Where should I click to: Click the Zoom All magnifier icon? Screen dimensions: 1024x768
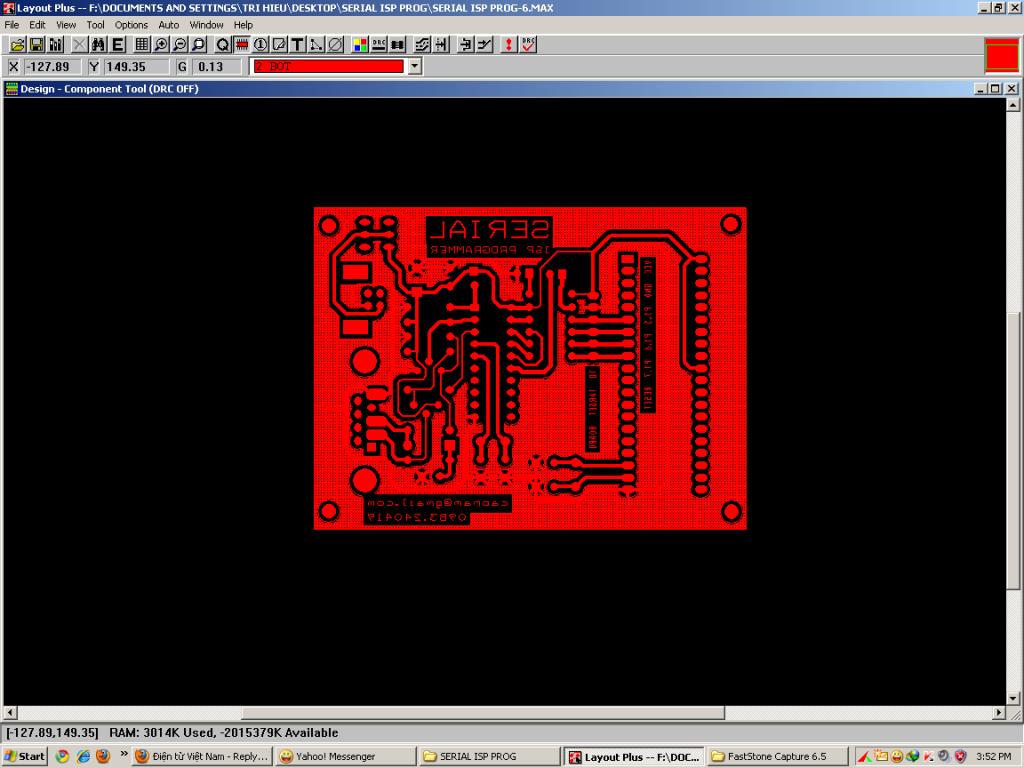click(199, 44)
